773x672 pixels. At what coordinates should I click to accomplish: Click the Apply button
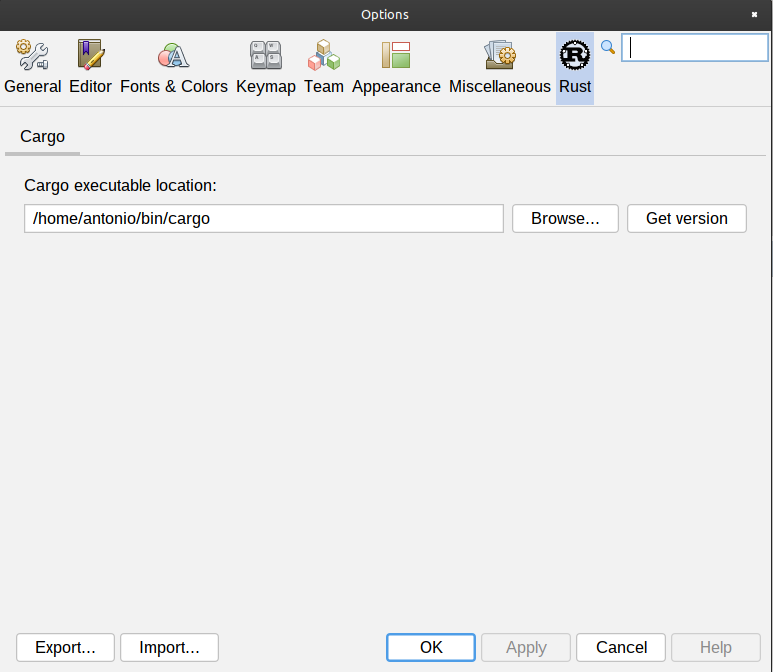pos(526,647)
